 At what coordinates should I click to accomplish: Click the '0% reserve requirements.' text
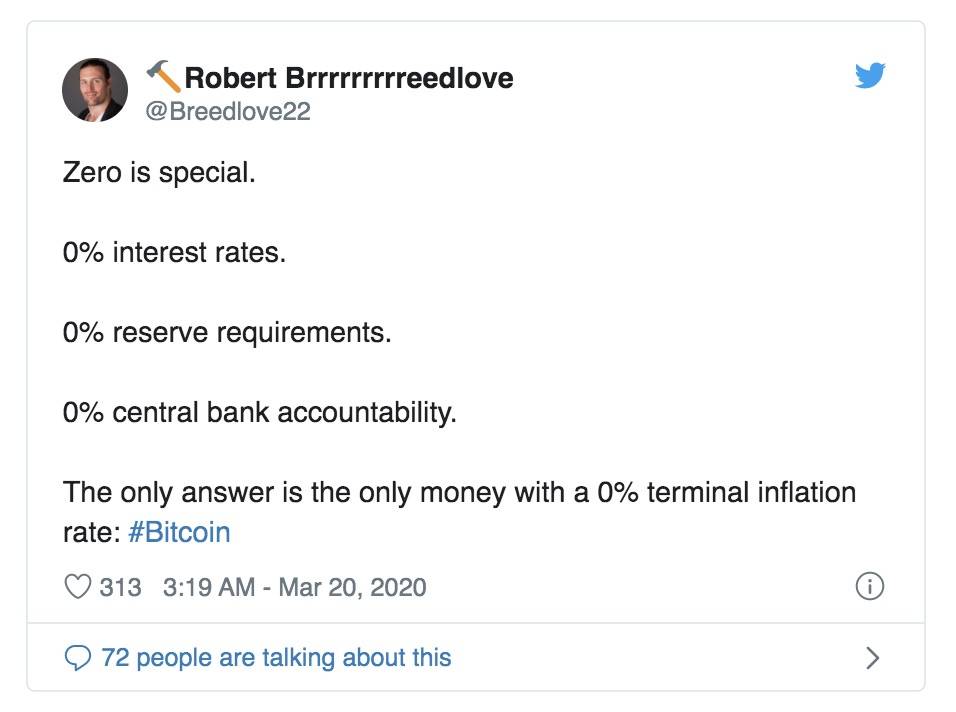pyautogui.click(x=227, y=333)
